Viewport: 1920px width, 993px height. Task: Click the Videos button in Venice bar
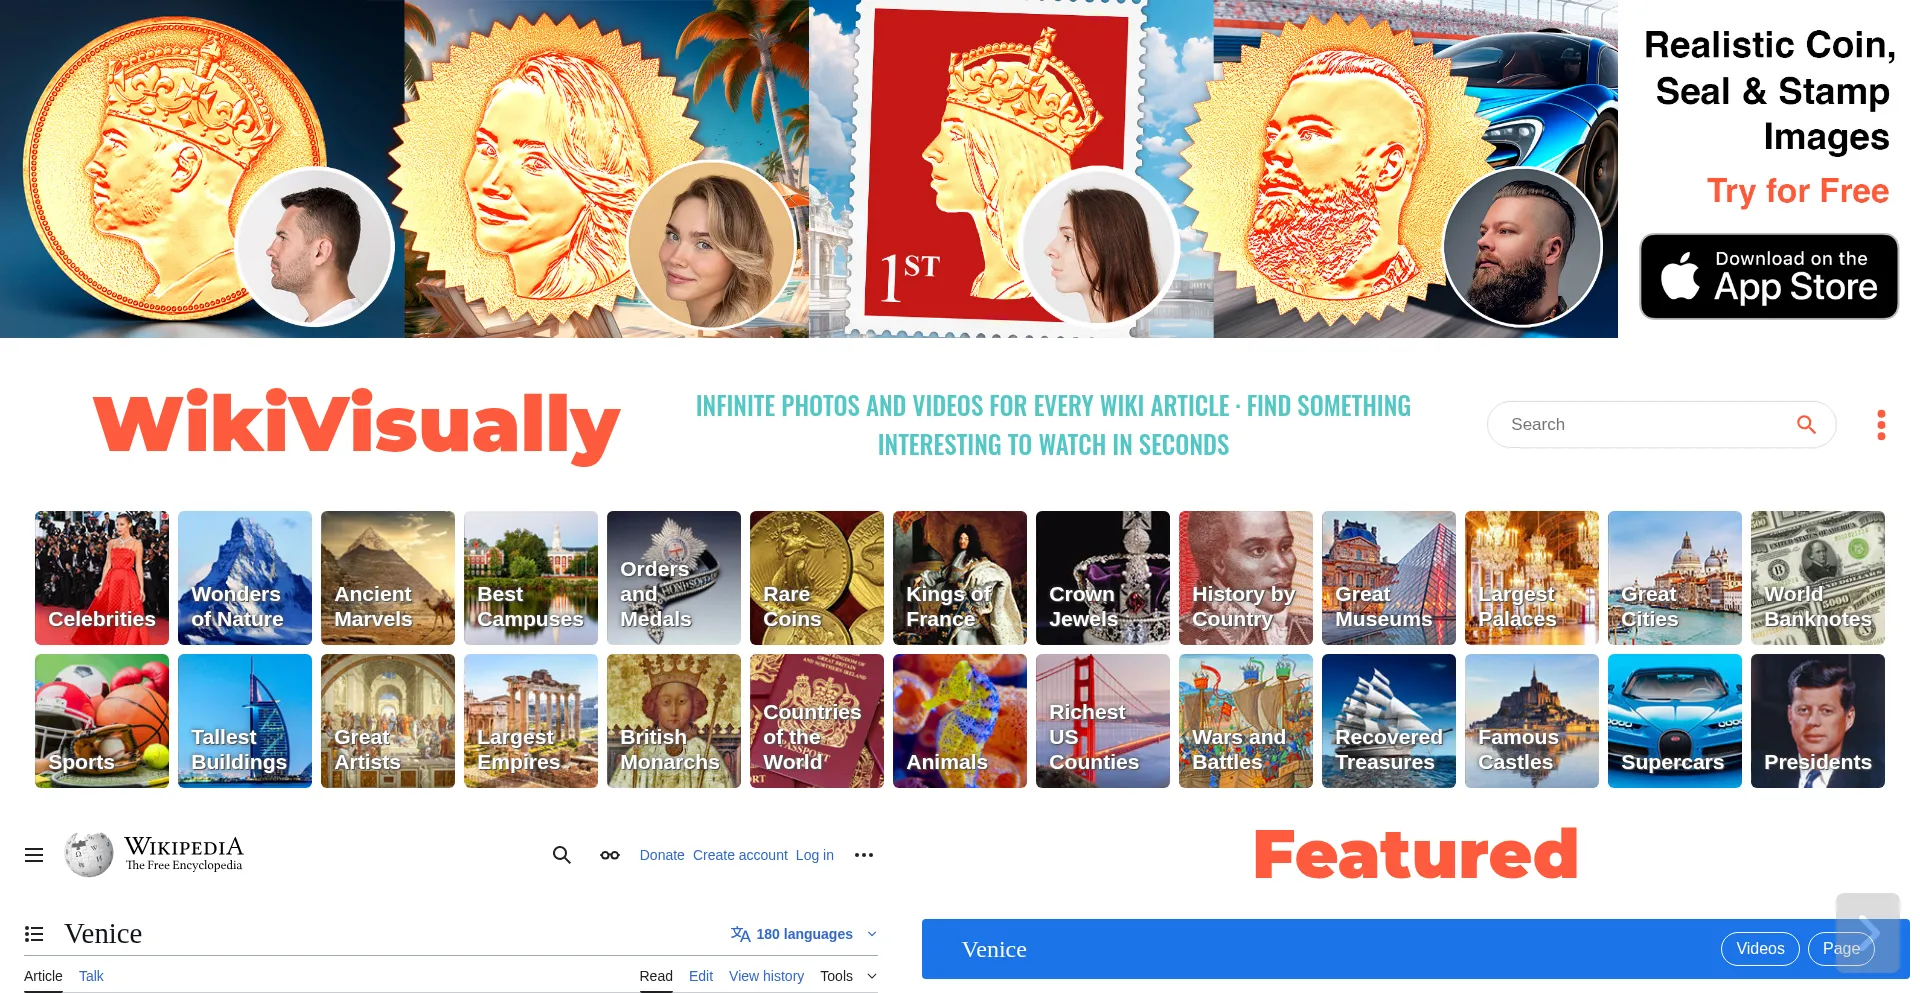point(1760,949)
